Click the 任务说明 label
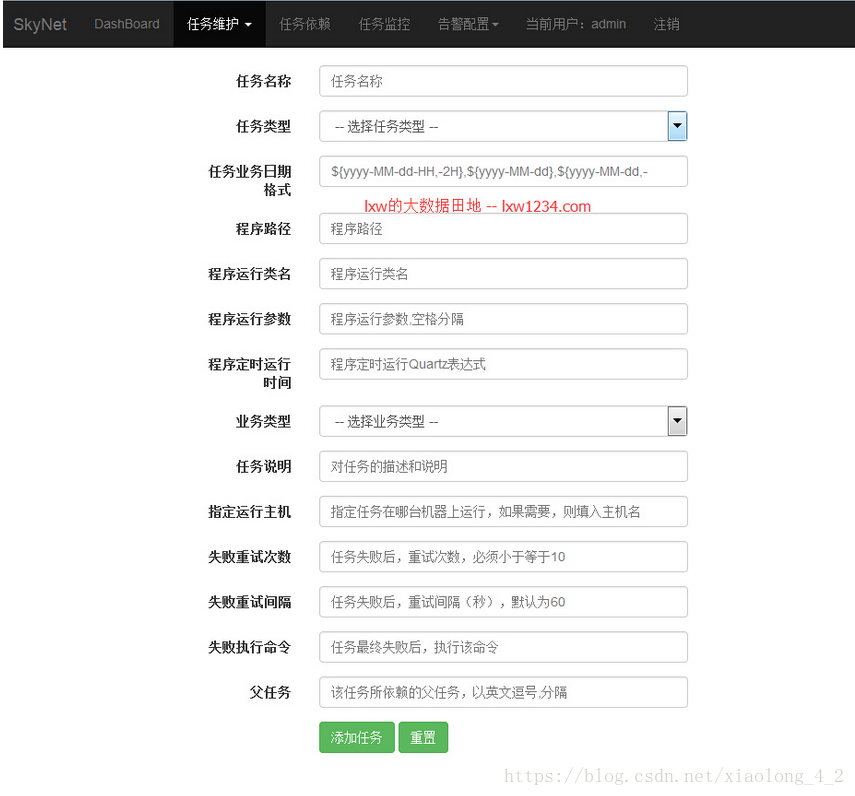Image resolution: width=855 pixels, height=796 pixels. 263,467
